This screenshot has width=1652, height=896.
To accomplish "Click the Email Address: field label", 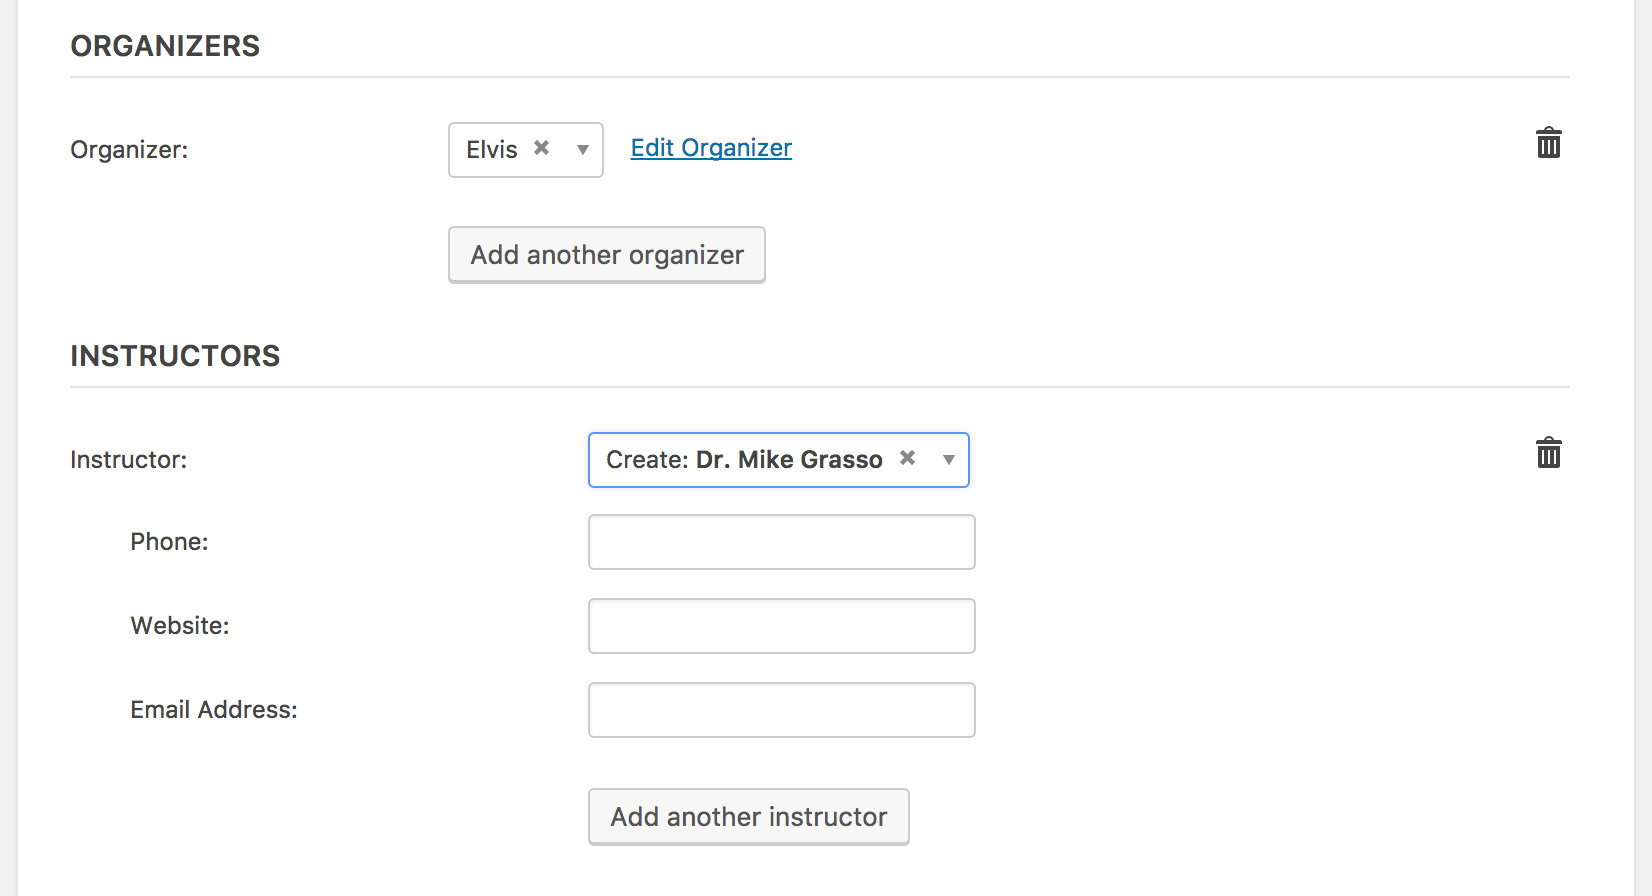I will pyautogui.click(x=214, y=710).
